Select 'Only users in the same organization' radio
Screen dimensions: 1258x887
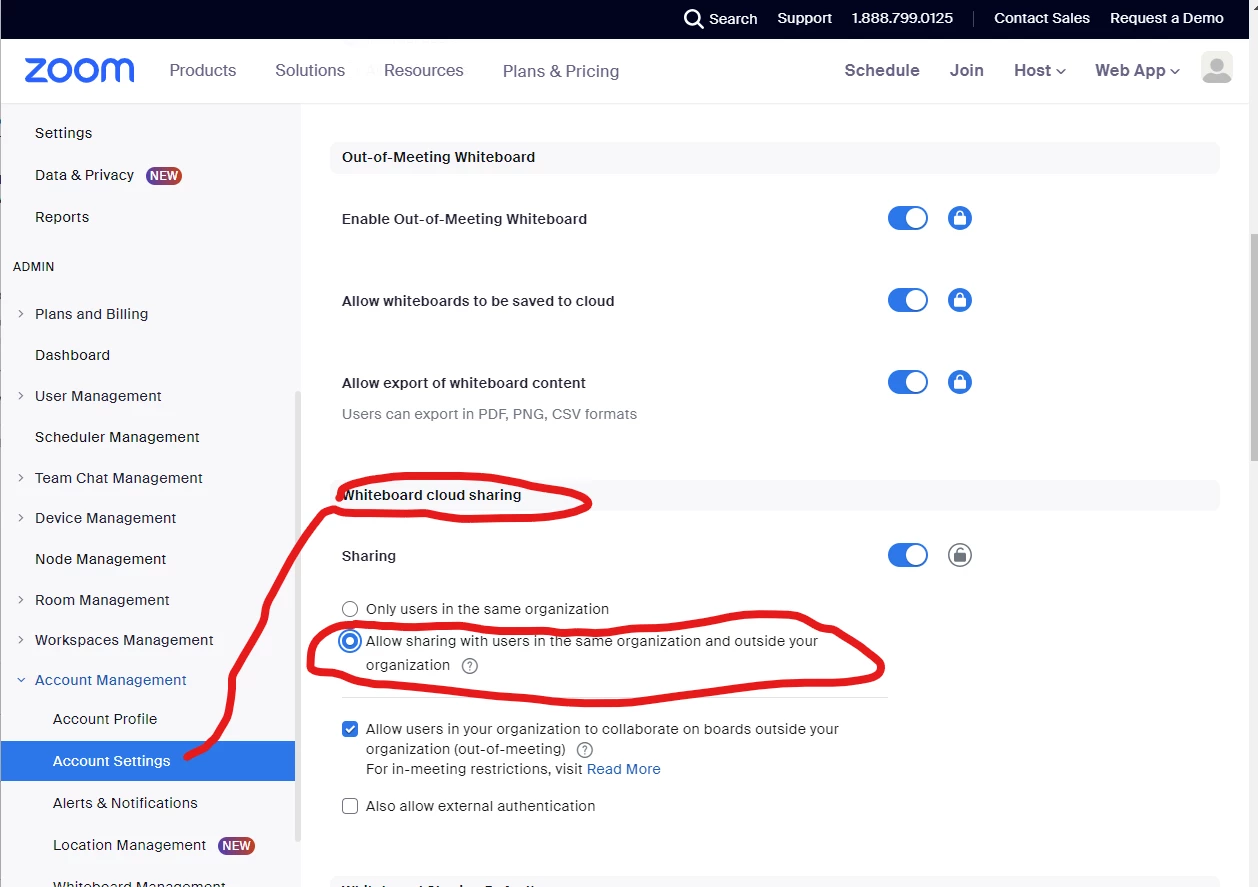click(x=350, y=609)
